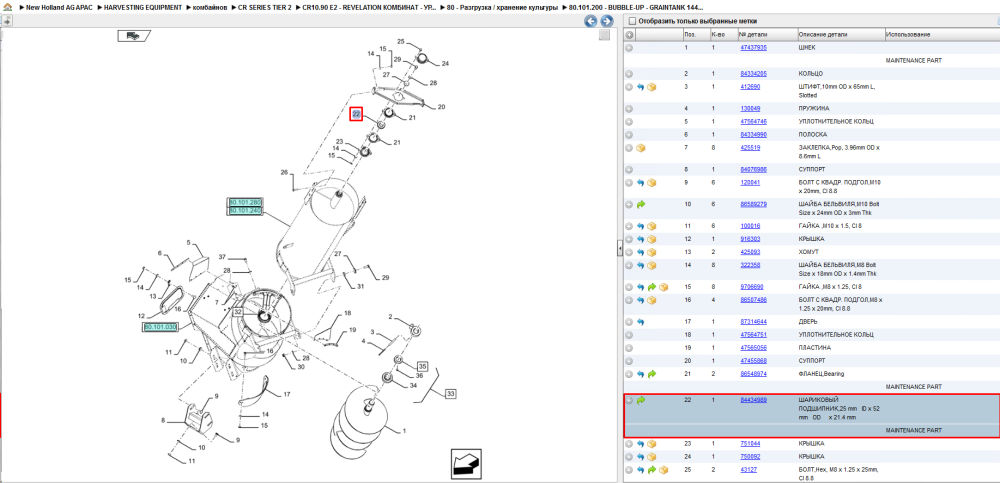This screenshot has width=1000, height=483.
Task: Go to the next diagram with the forward arrow
Action: coord(607,21)
